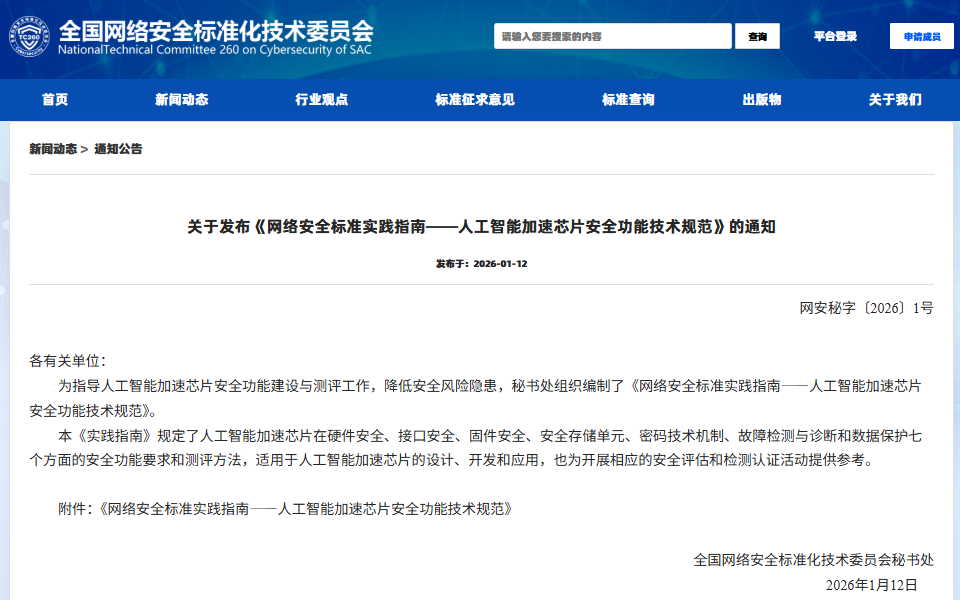This screenshot has width=960, height=600.
Task: Click the site search input box
Action: (x=612, y=35)
